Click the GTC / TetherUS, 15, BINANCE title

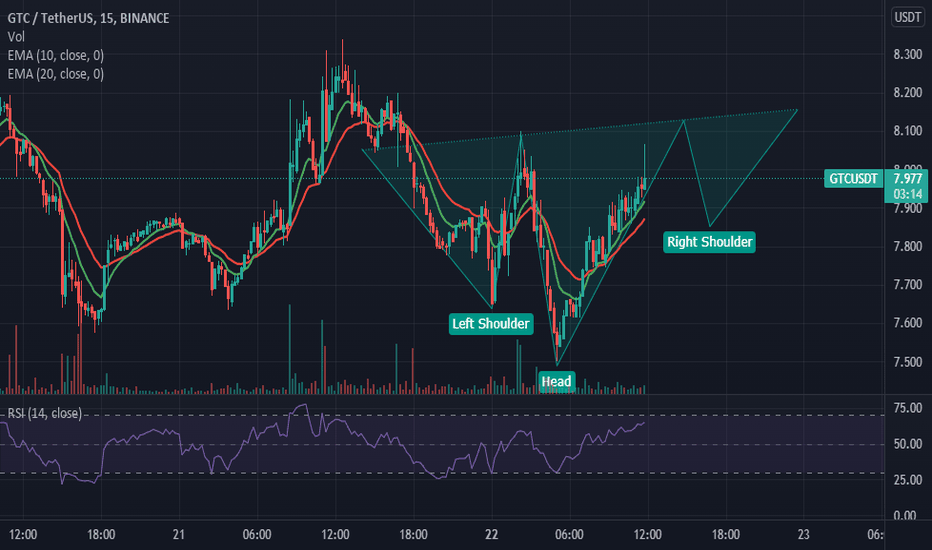click(x=88, y=18)
